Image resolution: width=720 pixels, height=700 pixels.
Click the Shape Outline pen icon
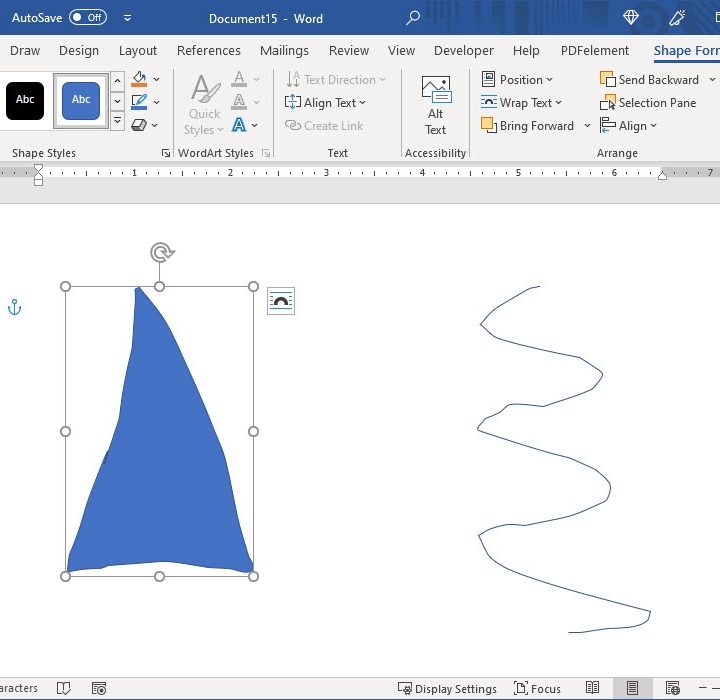(139, 102)
